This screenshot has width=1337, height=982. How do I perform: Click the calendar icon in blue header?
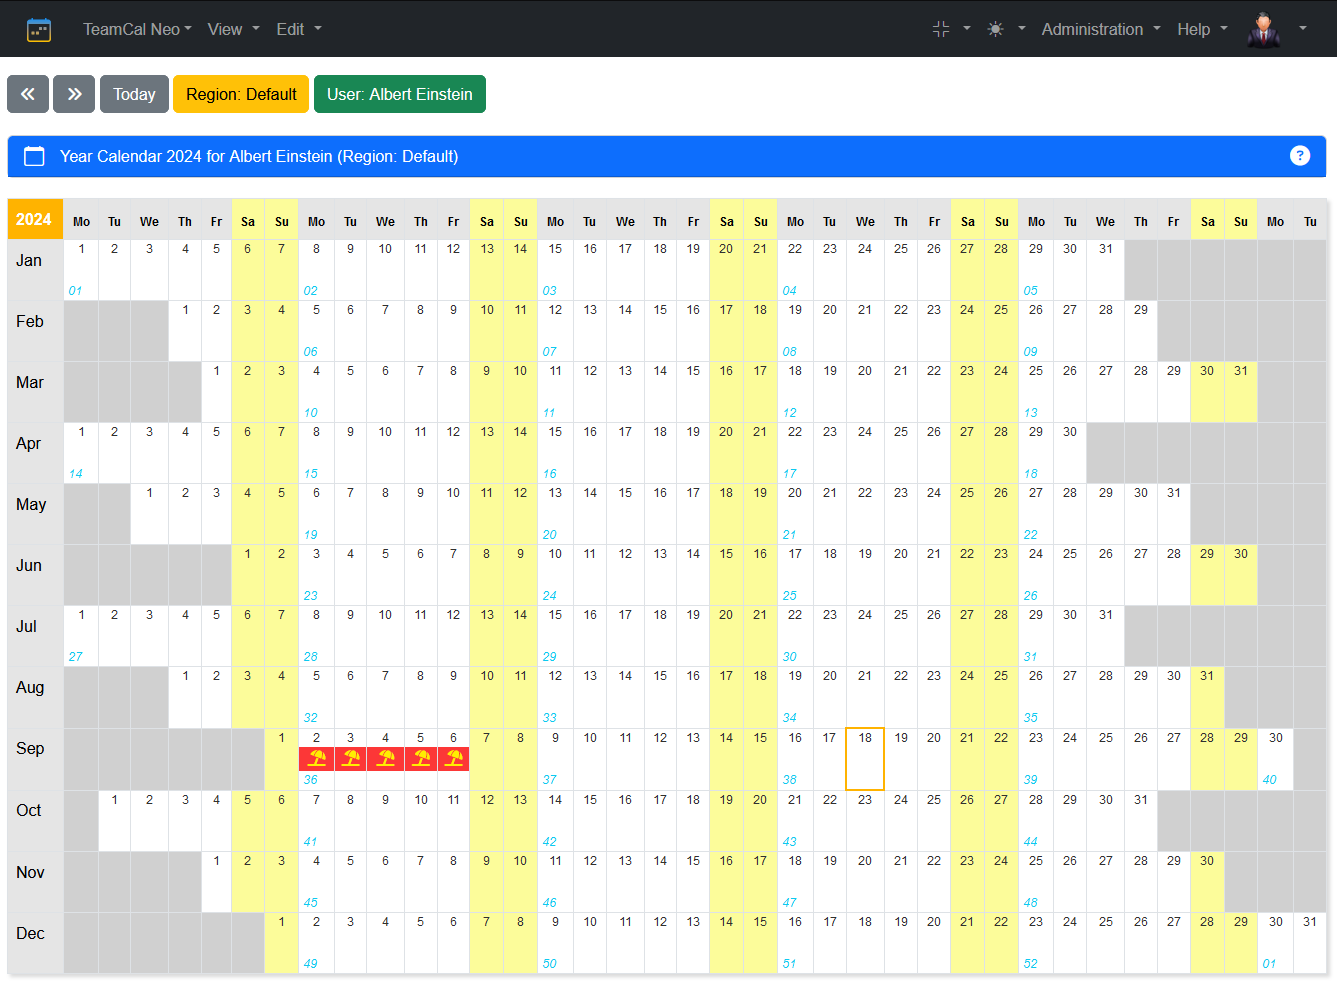pos(34,156)
